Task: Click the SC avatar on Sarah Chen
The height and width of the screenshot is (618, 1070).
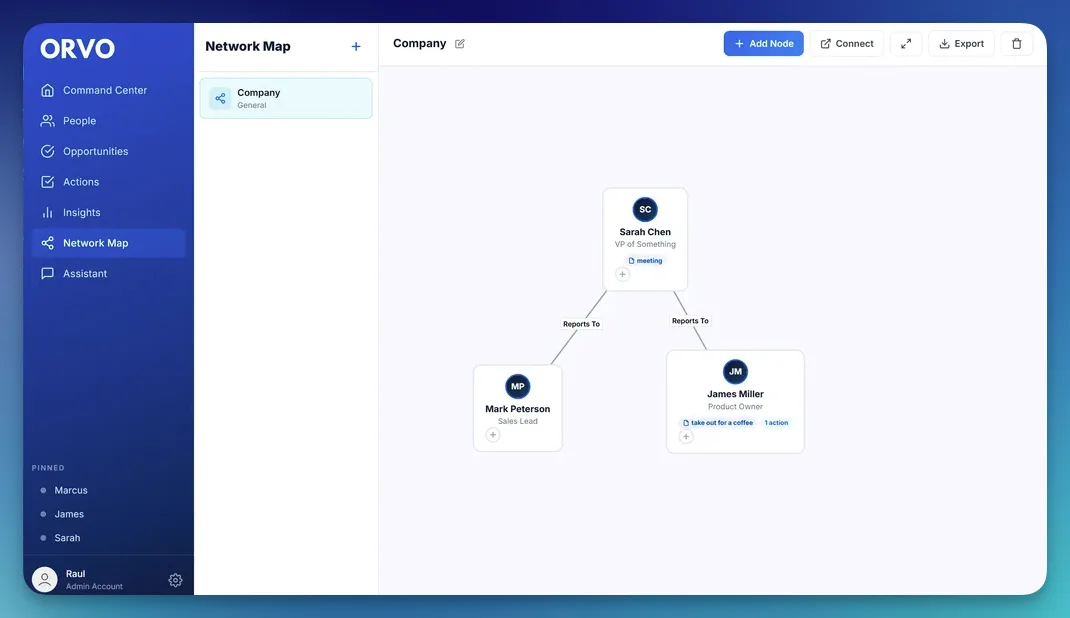Action: [x=645, y=209]
